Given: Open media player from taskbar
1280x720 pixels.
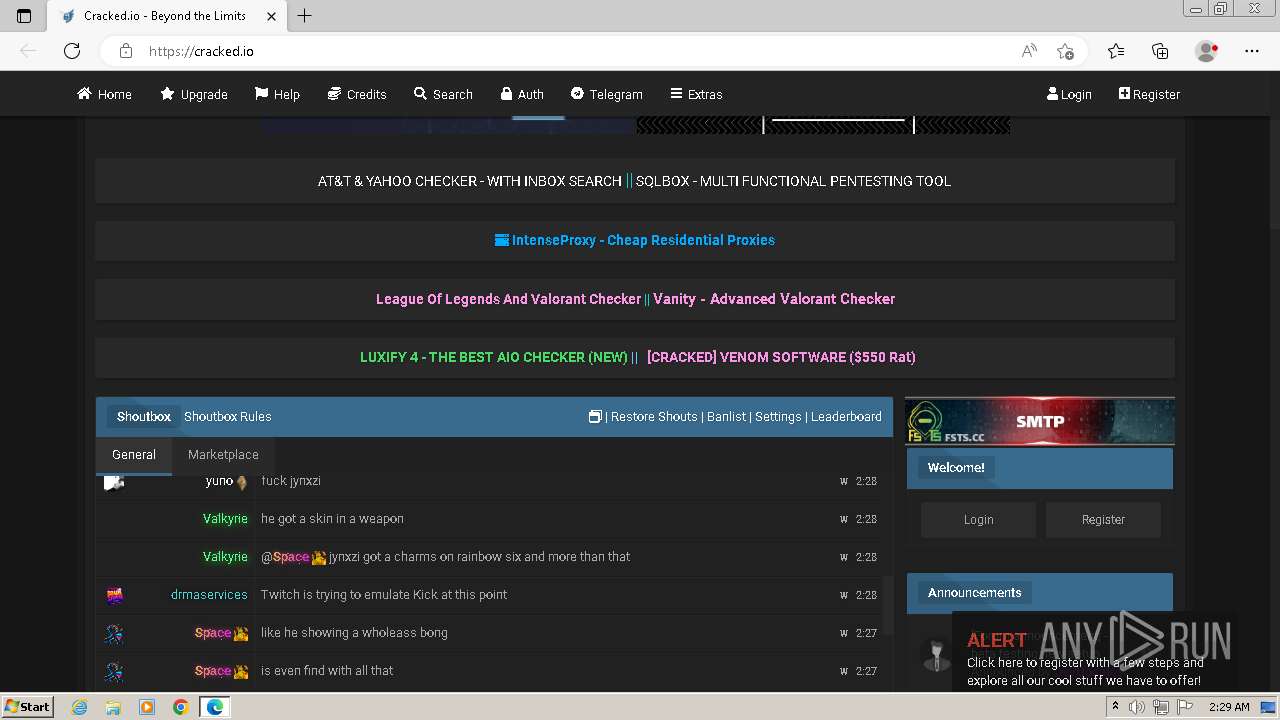Looking at the screenshot, I should coord(147,707).
